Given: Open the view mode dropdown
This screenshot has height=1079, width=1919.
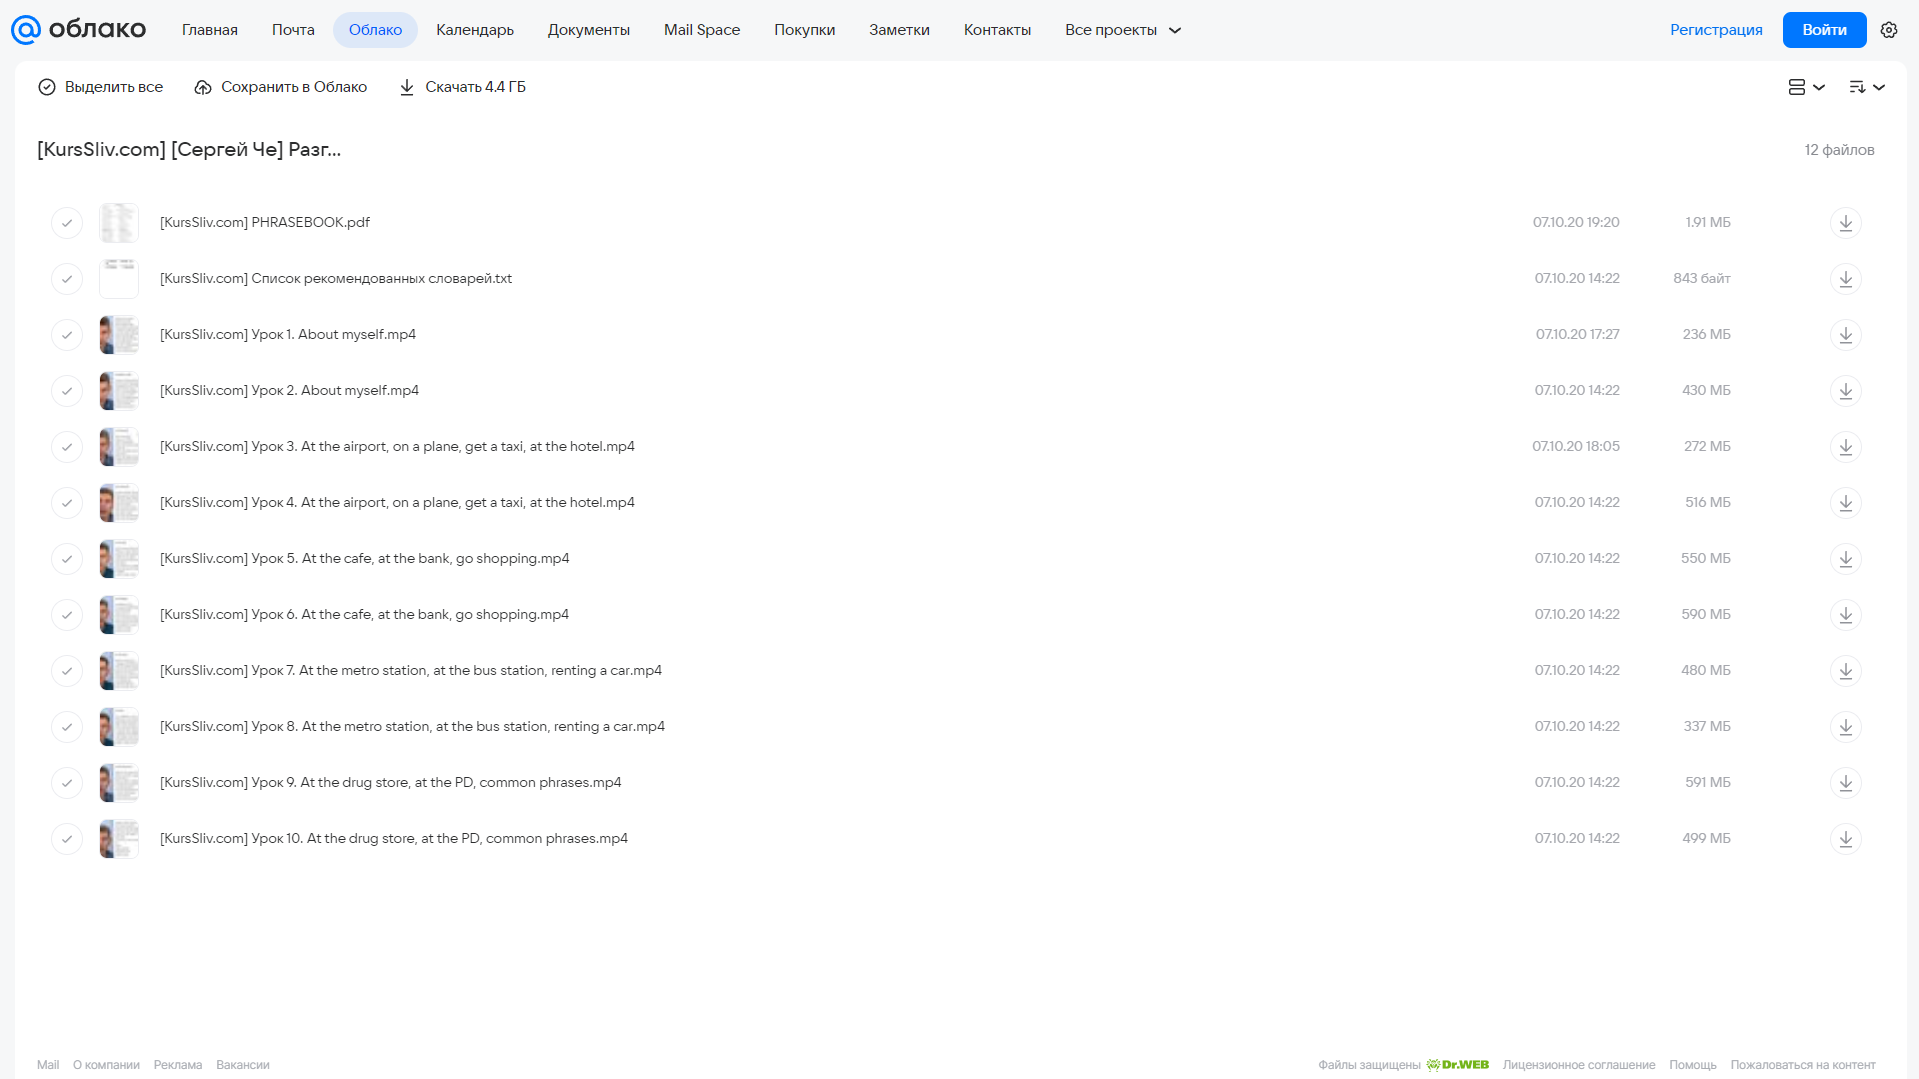Looking at the screenshot, I should (1806, 87).
